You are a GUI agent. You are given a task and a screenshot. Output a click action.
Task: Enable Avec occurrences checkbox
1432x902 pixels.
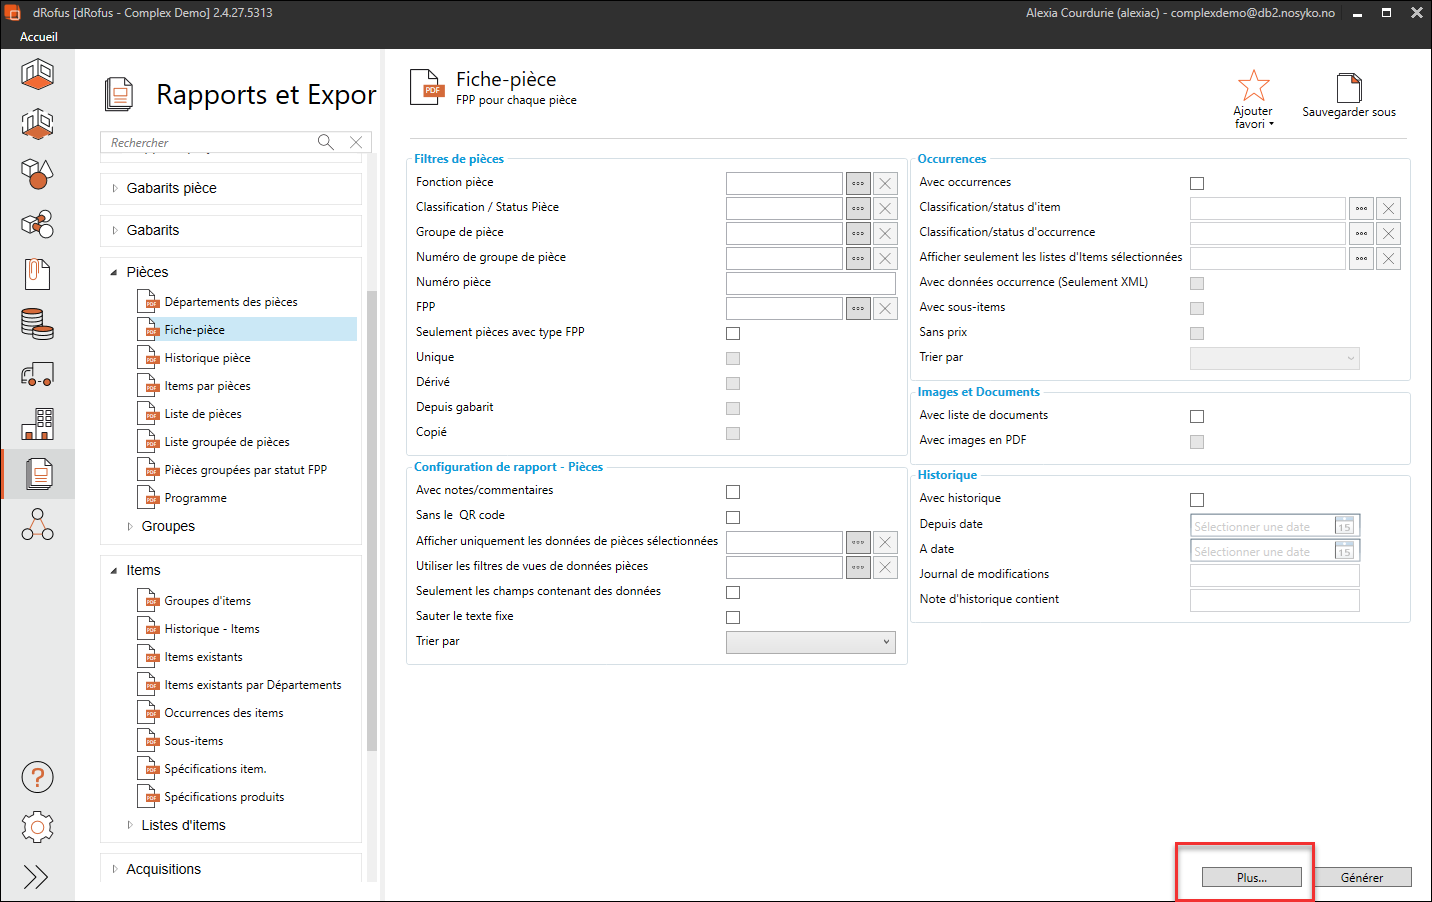[1197, 183]
